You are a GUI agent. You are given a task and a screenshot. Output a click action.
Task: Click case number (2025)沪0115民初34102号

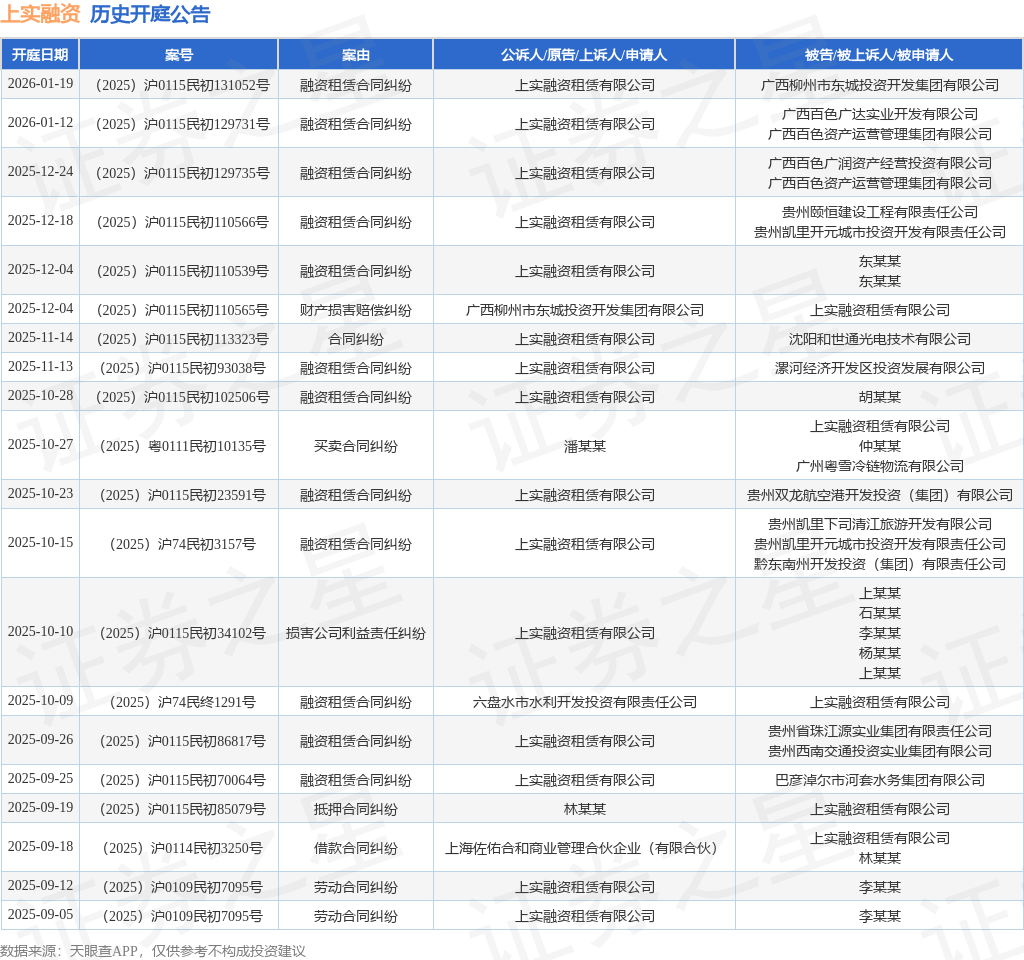pos(182,633)
